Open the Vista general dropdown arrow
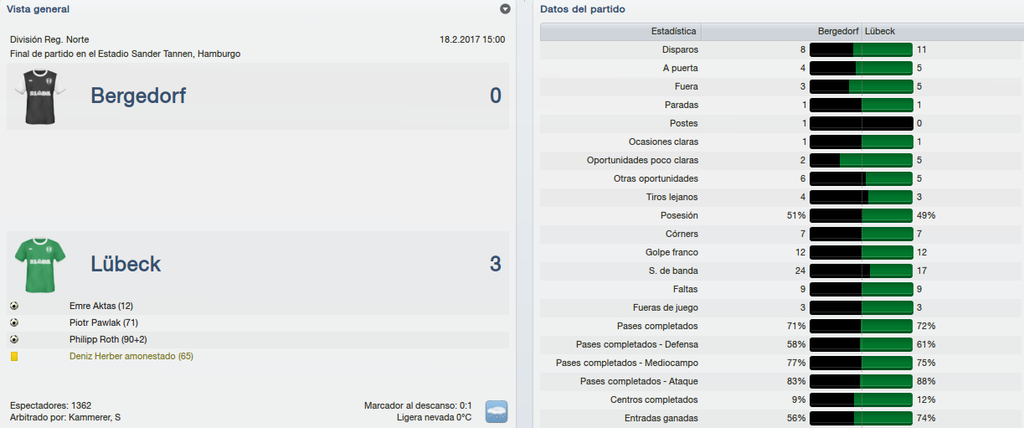 click(x=505, y=9)
